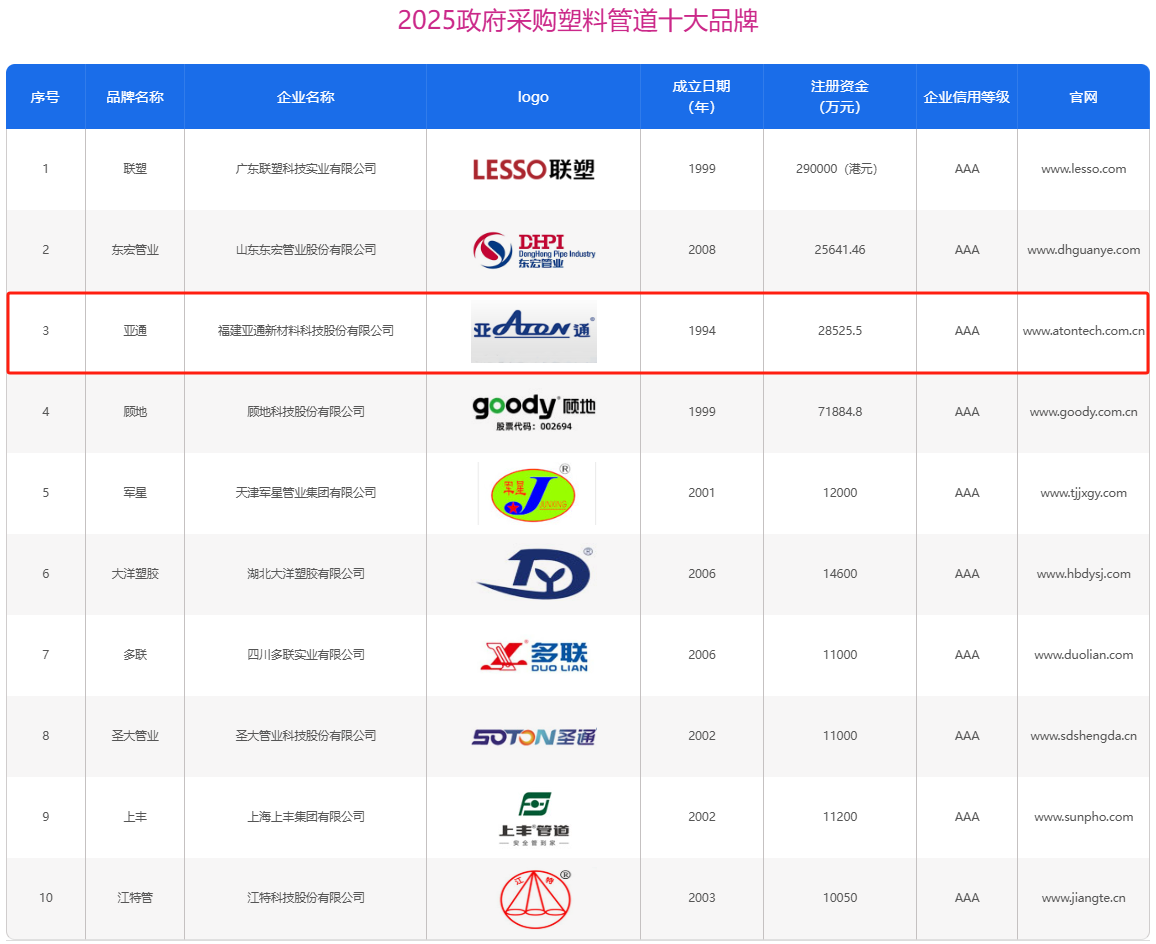The width and height of the screenshot is (1156, 944).
Task: Select the 军星 Junxing circular logo
Action: coord(533,493)
